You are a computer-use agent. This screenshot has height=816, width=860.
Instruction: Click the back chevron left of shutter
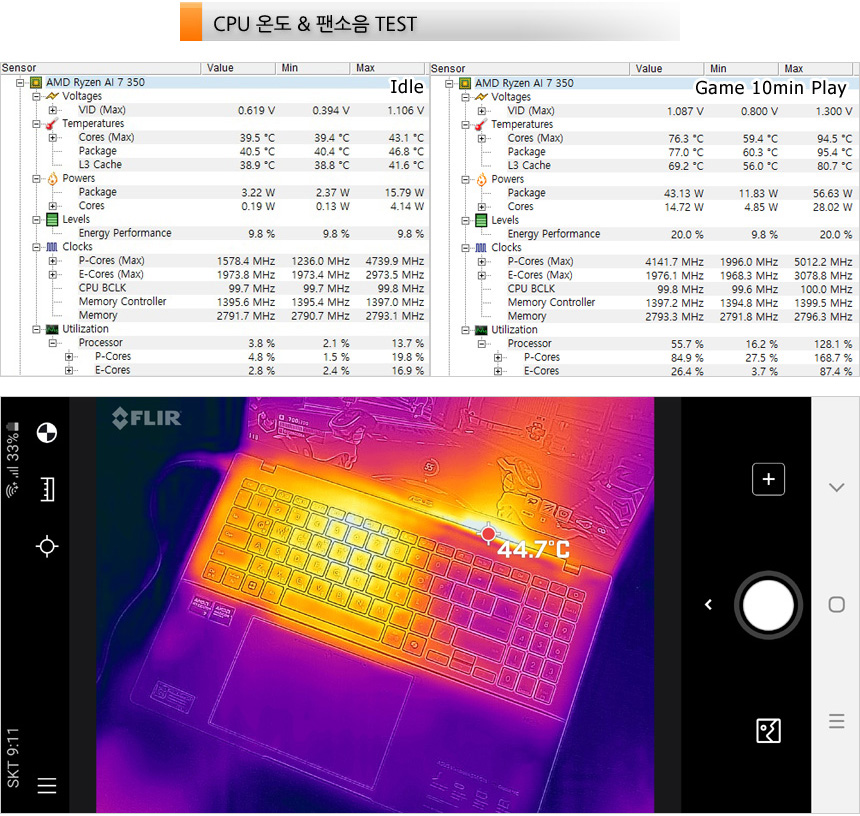(708, 605)
